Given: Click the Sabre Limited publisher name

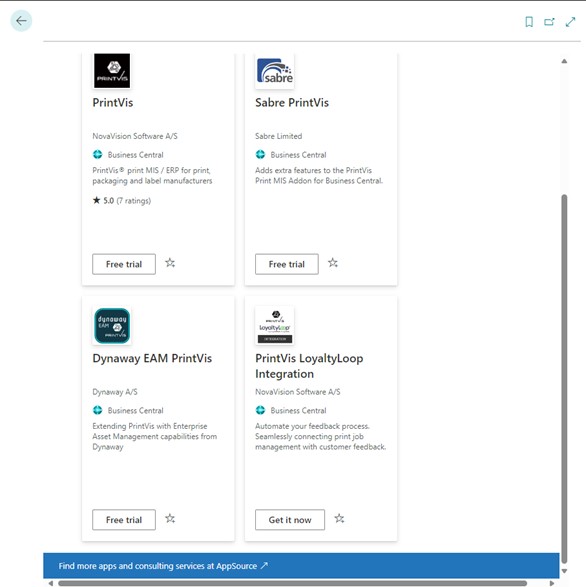Looking at the screenshot, I should pos(279,136).
